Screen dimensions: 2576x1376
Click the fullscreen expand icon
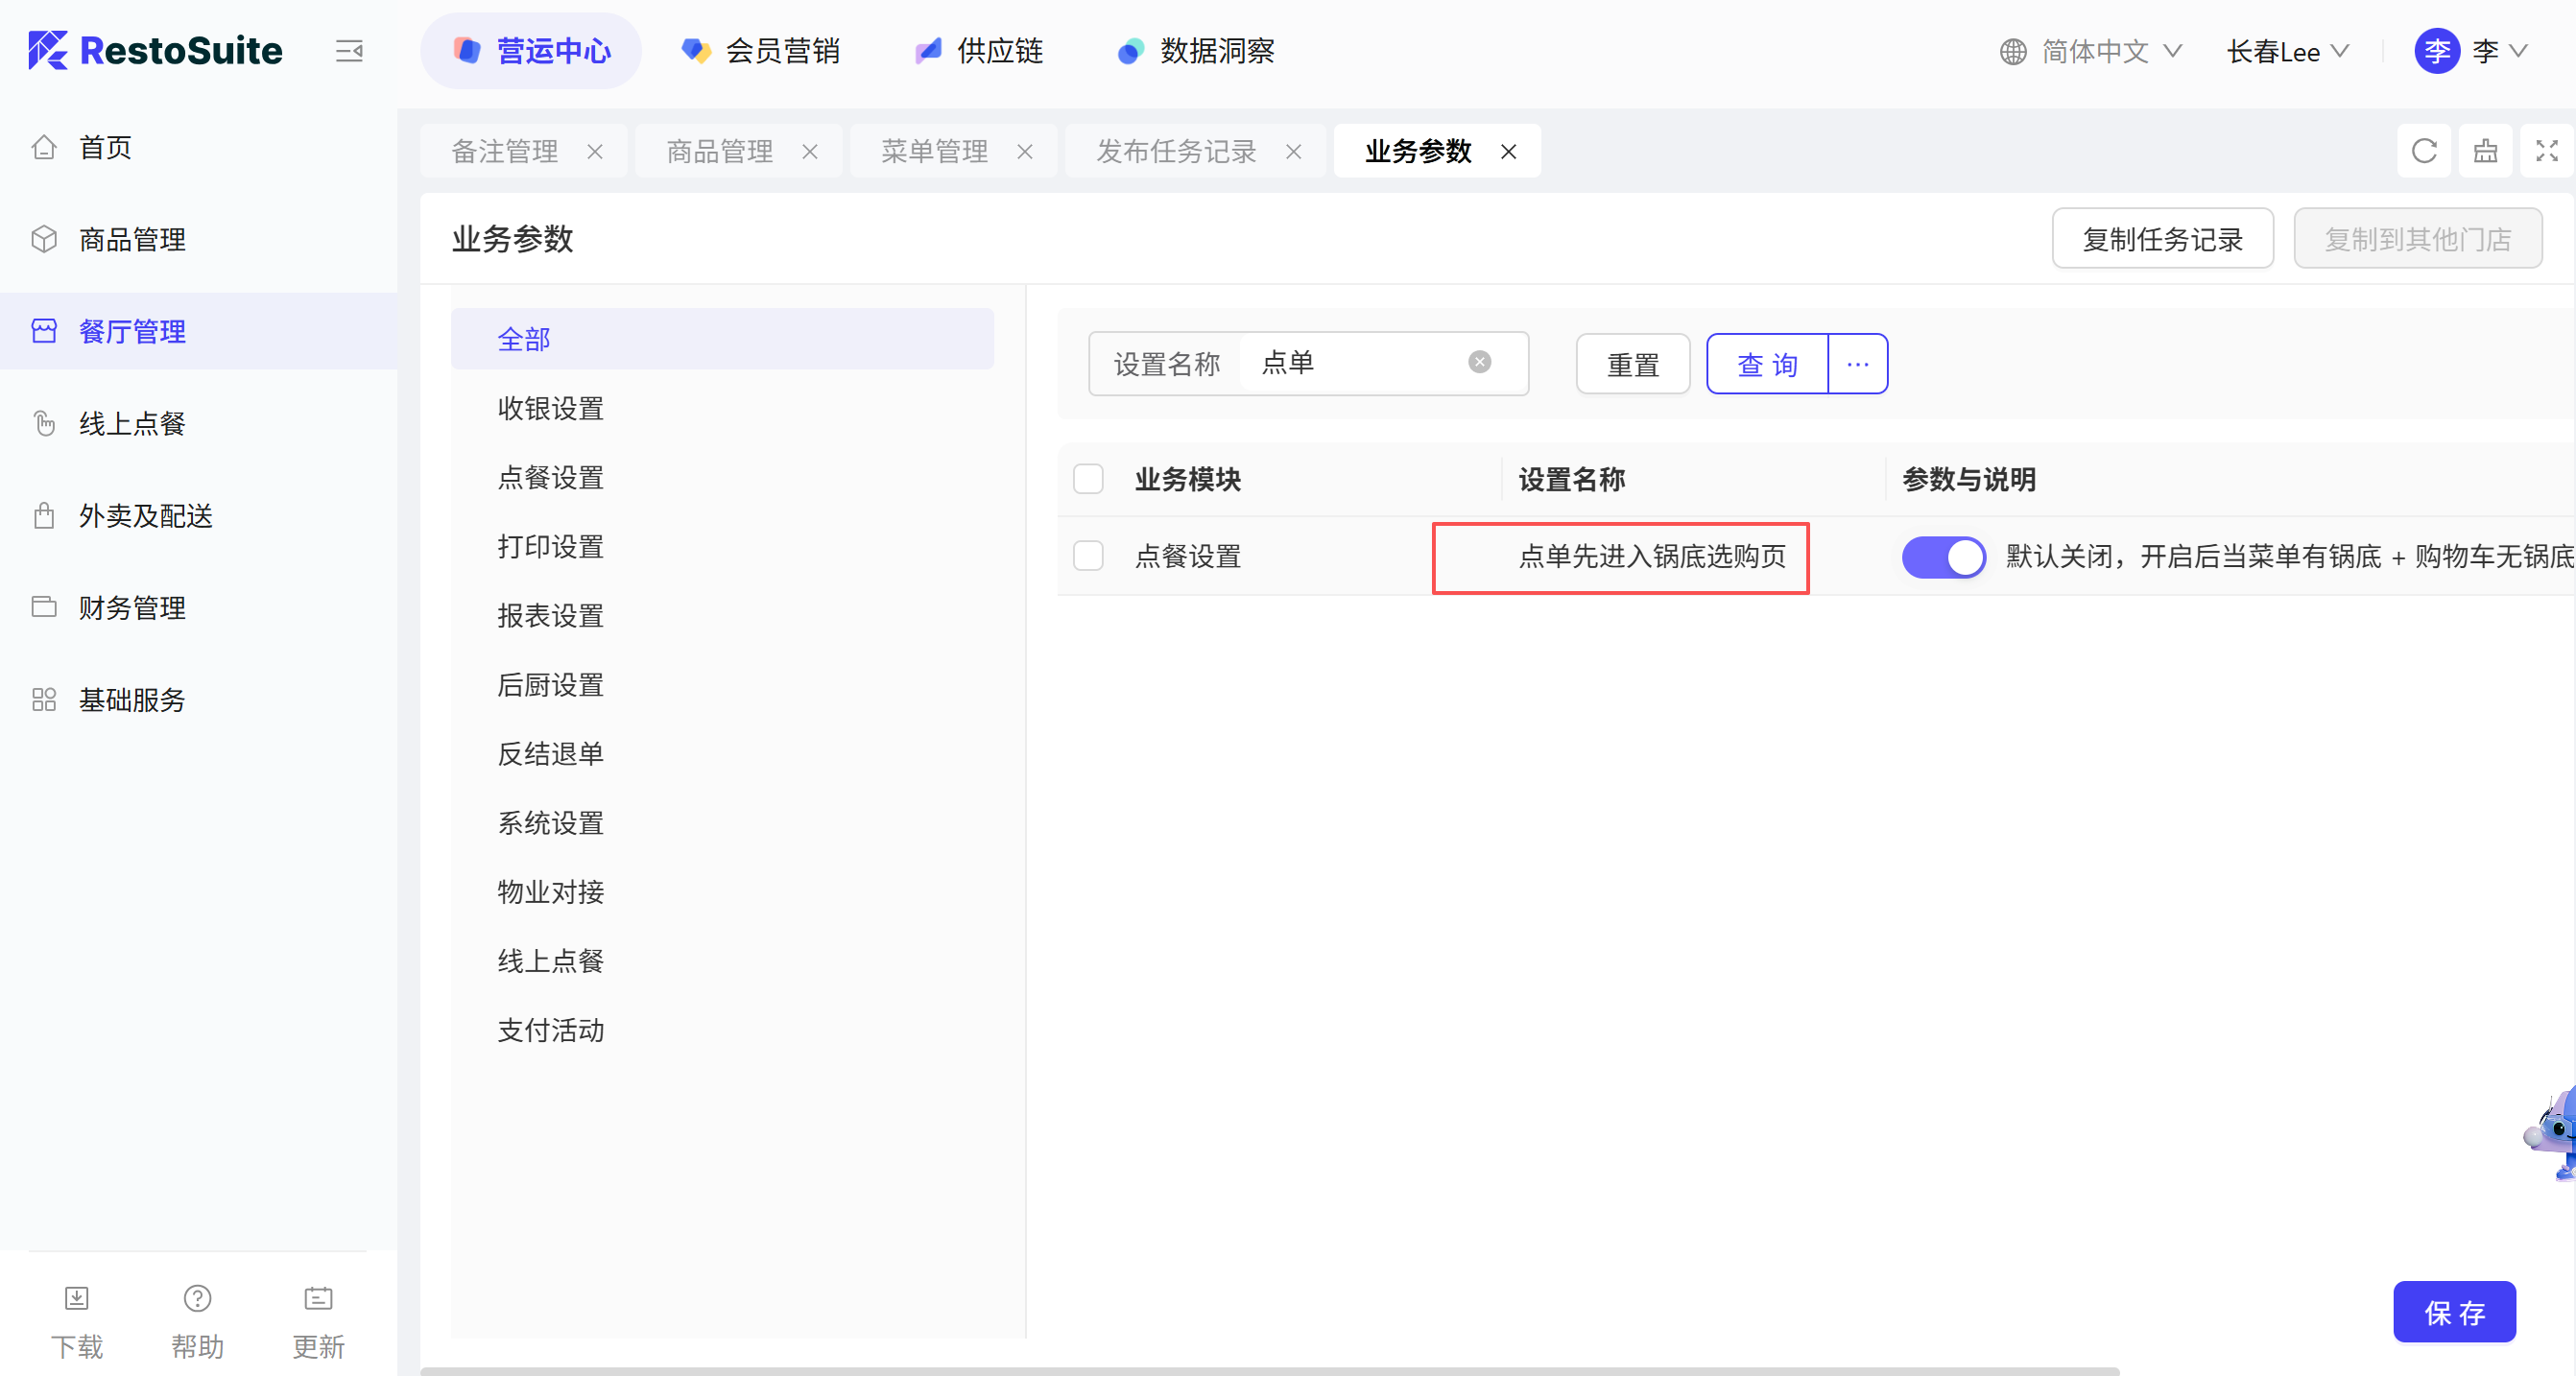pos(2546,151)
